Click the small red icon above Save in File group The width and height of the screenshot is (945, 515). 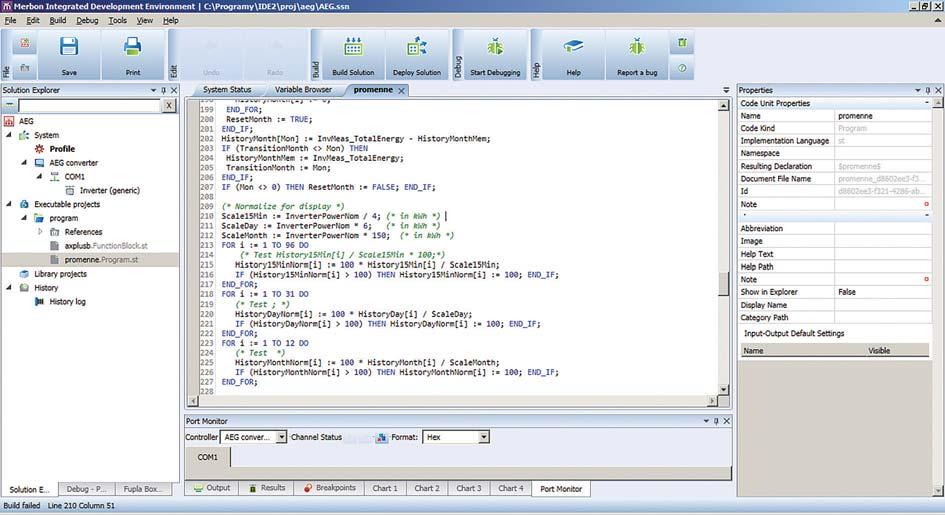[25, 43]
